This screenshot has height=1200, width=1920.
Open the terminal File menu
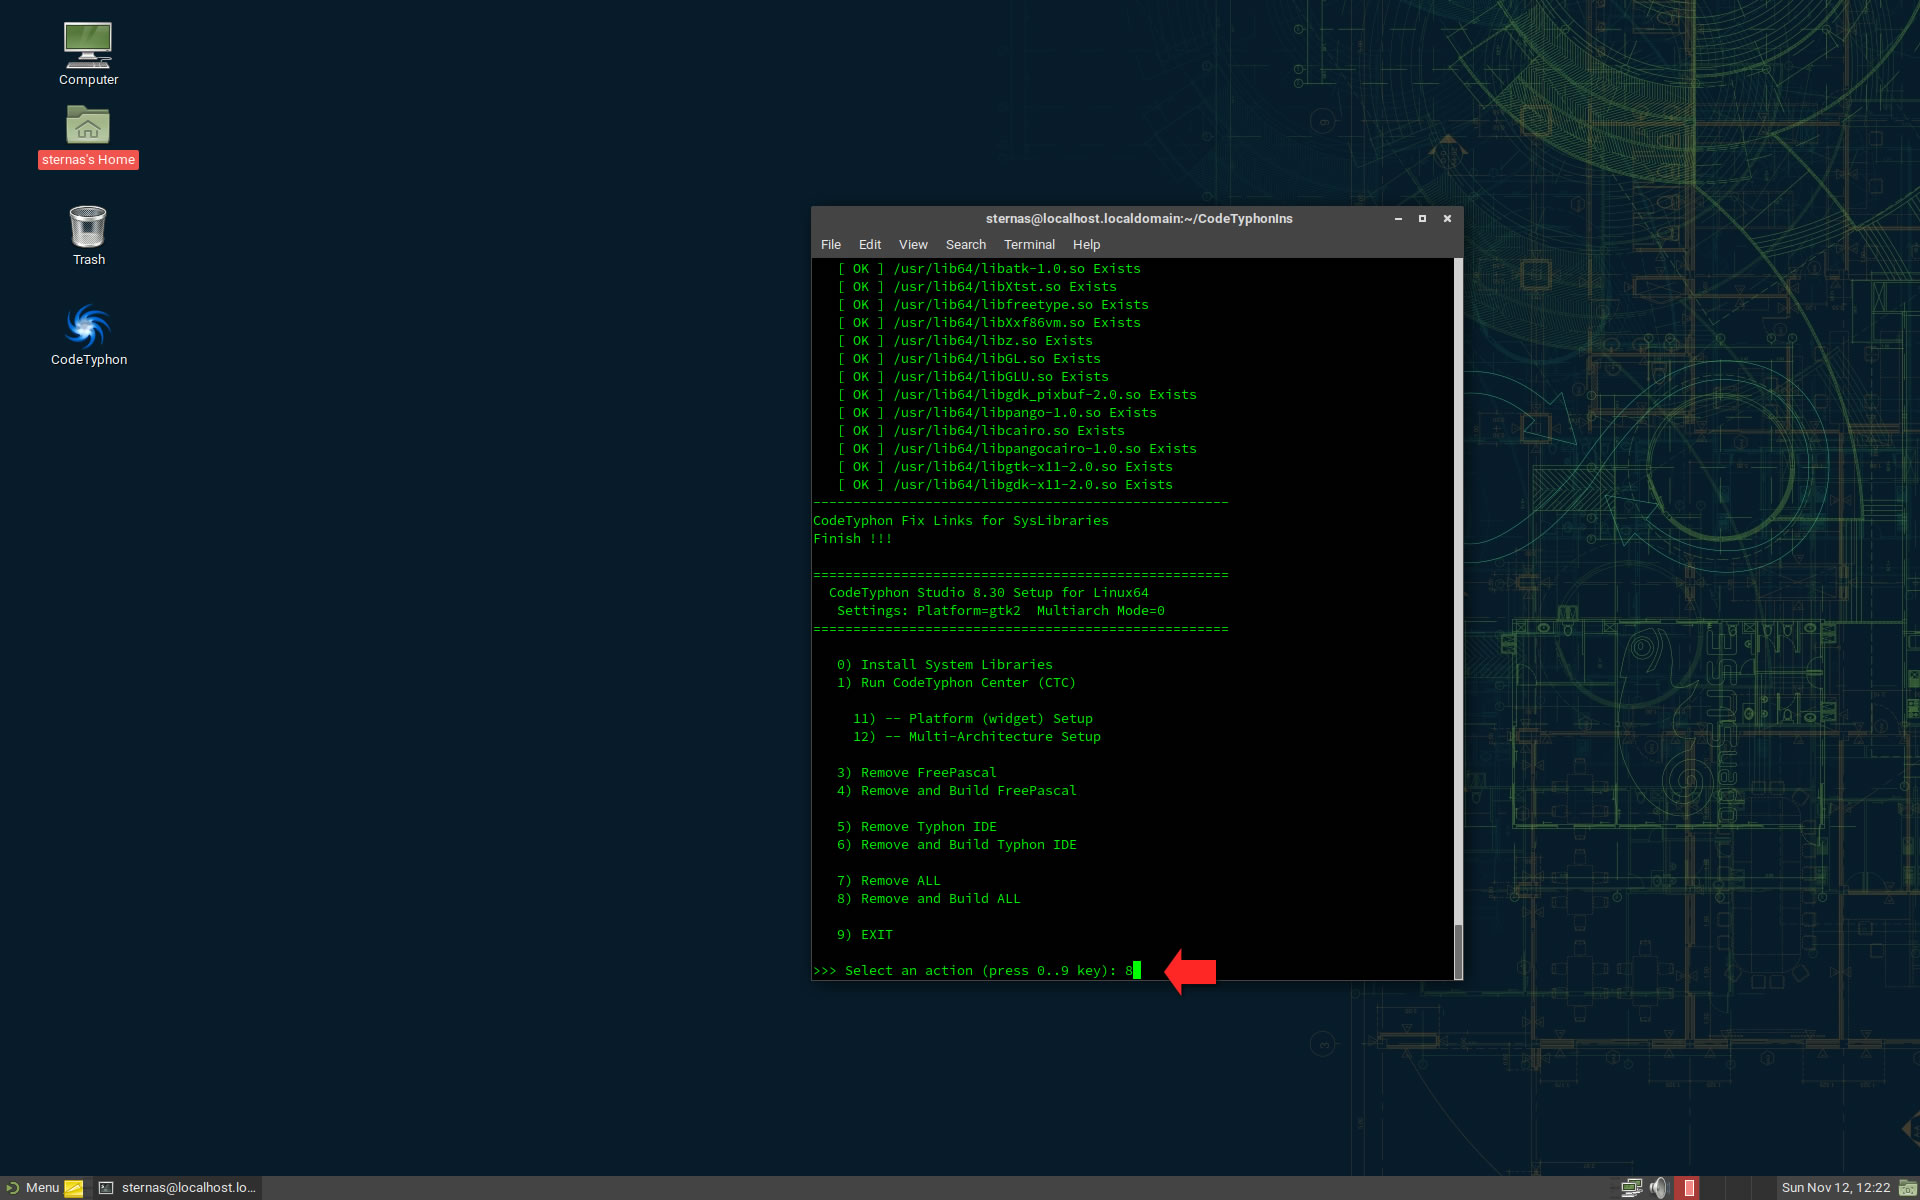coord(831,245)
